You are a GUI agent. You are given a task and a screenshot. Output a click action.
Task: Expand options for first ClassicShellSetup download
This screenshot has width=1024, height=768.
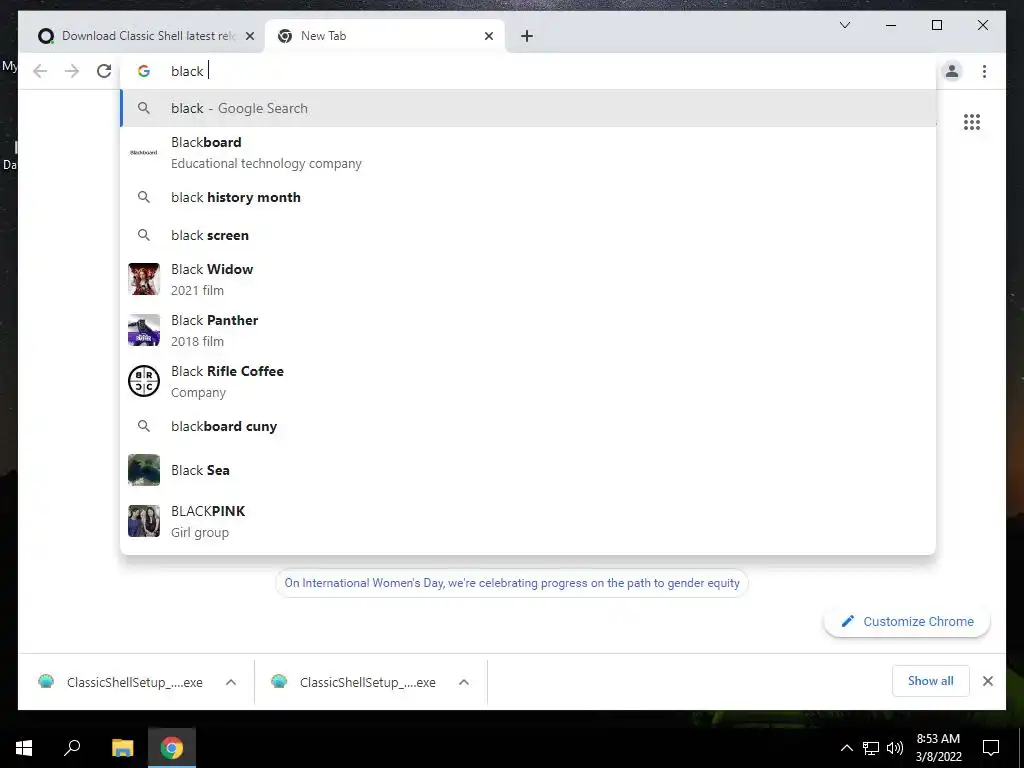click(231, 682)
